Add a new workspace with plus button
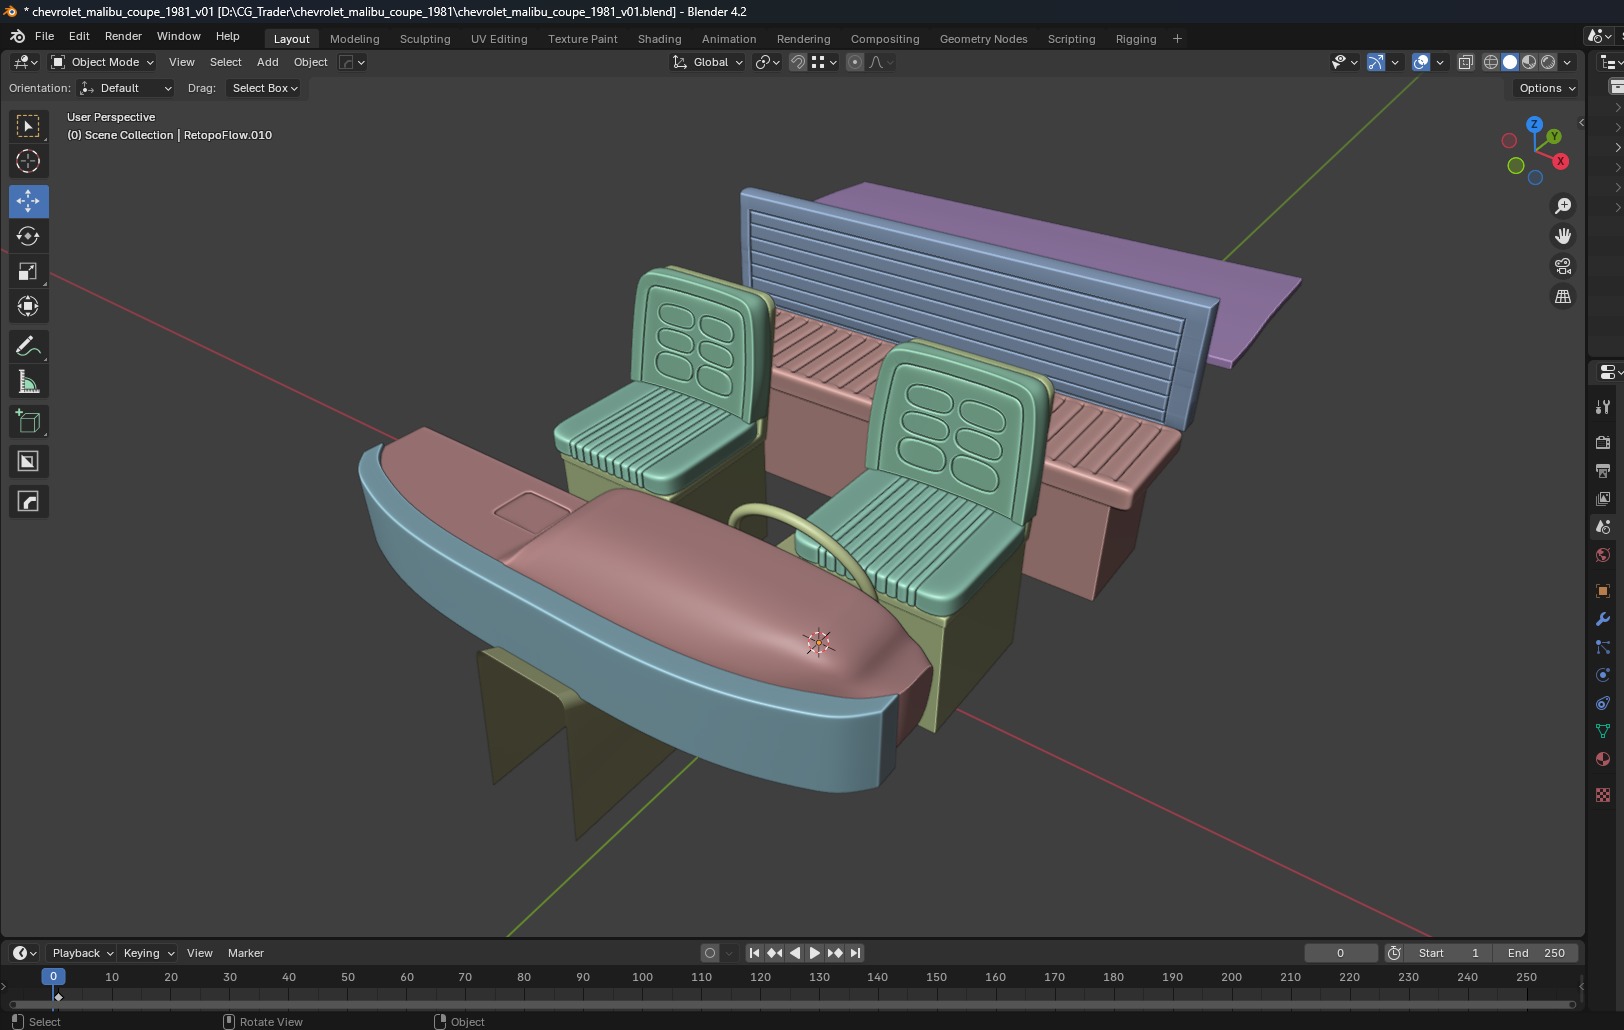This screenshot has height=1030, width=1624. click(x=1177, y=39)
